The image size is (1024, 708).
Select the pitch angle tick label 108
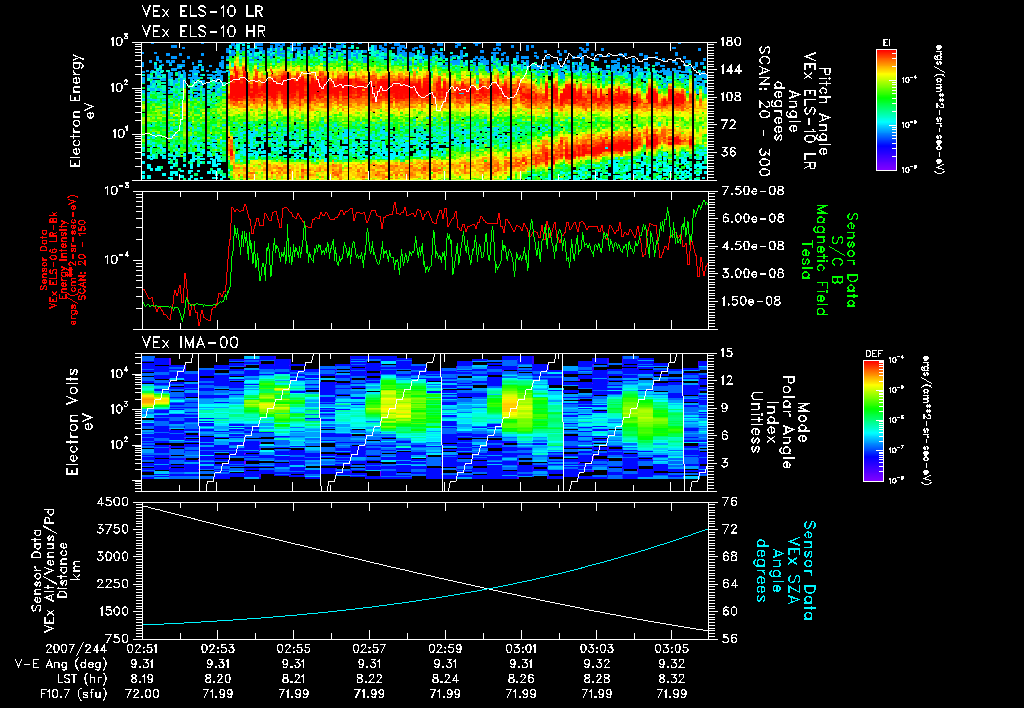(731, 97)
